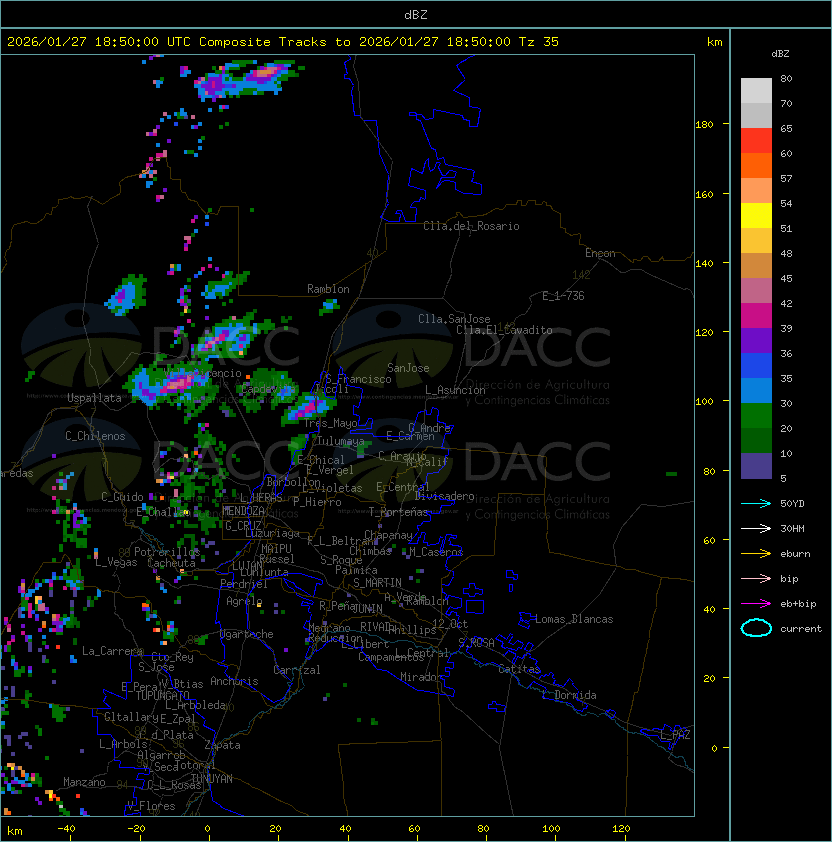
Task: Click the 'L_PAZ' map label
Action: point(675,735)
